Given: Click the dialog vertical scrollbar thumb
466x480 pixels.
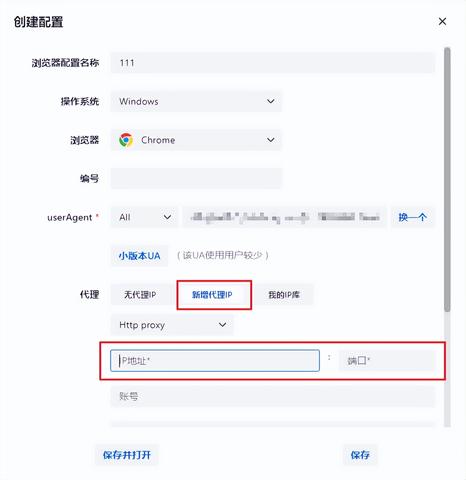Looking at the screenshot, I should pyautogui.click(x=447, y=179).
